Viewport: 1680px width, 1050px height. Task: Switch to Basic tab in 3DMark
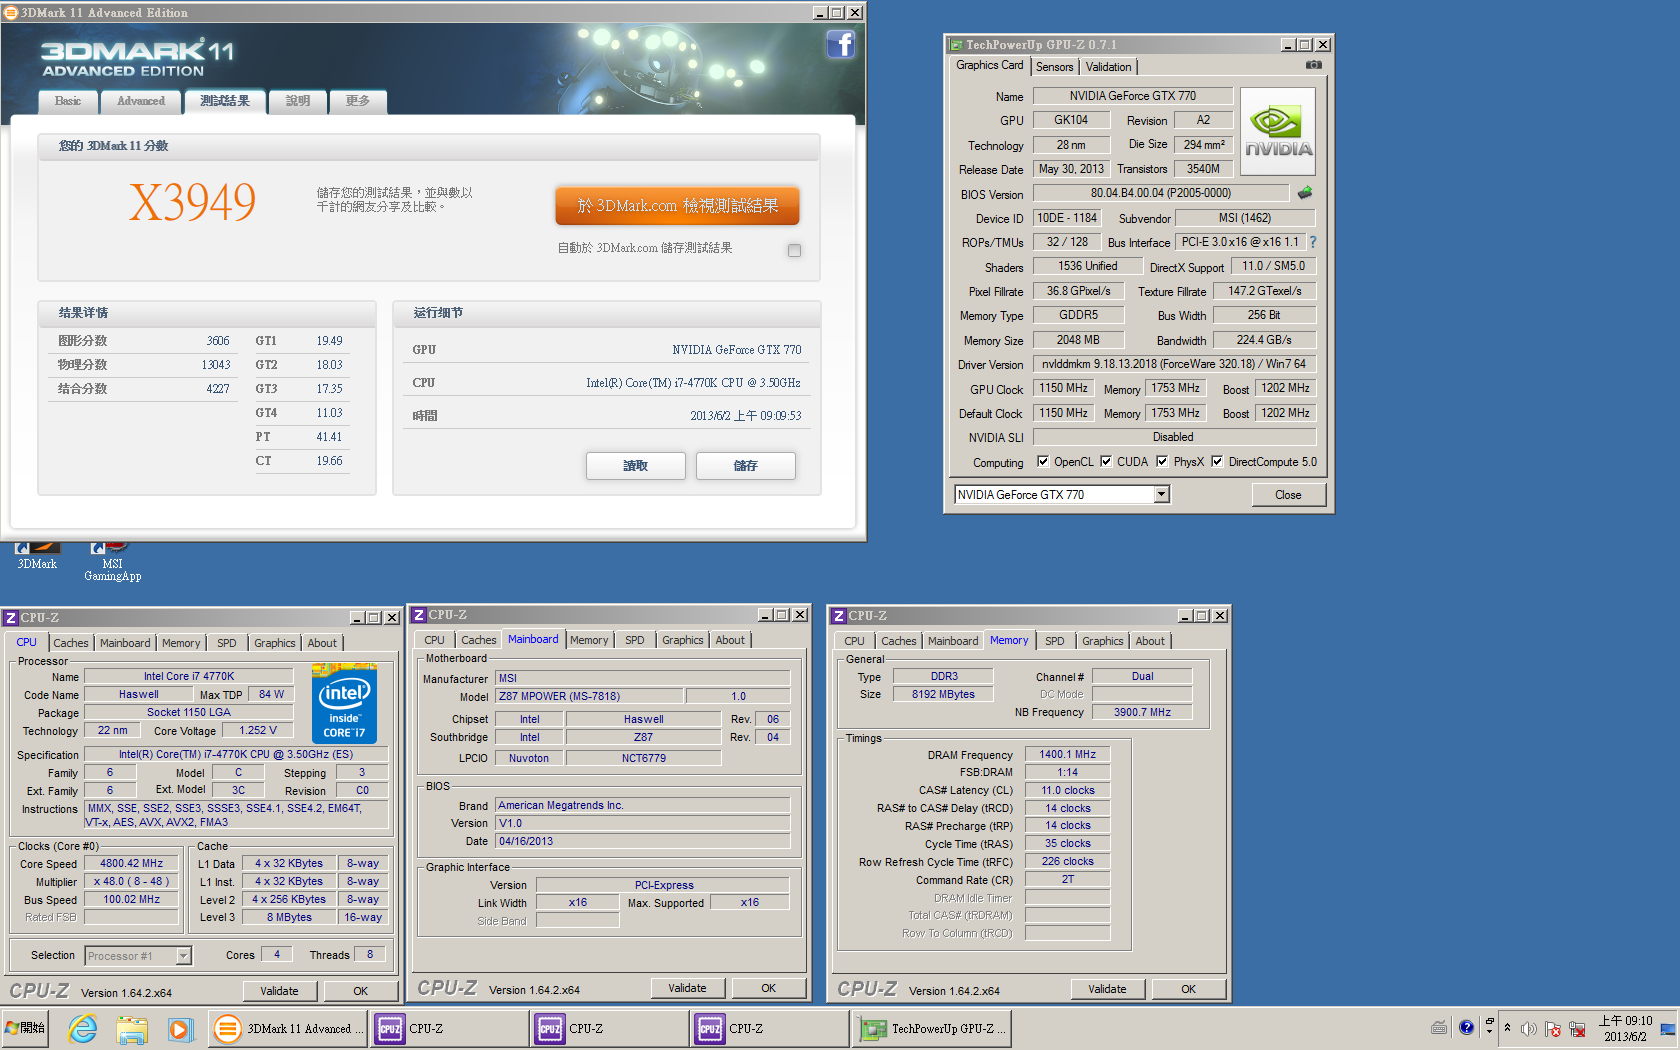(x=68, y=101)
